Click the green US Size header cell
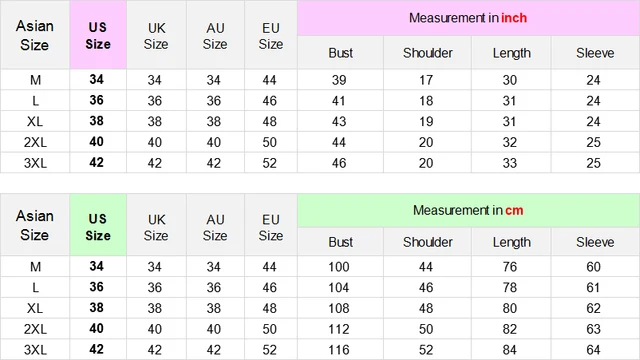The height and width of the screenshot is (360, 640). coord(98,225)
